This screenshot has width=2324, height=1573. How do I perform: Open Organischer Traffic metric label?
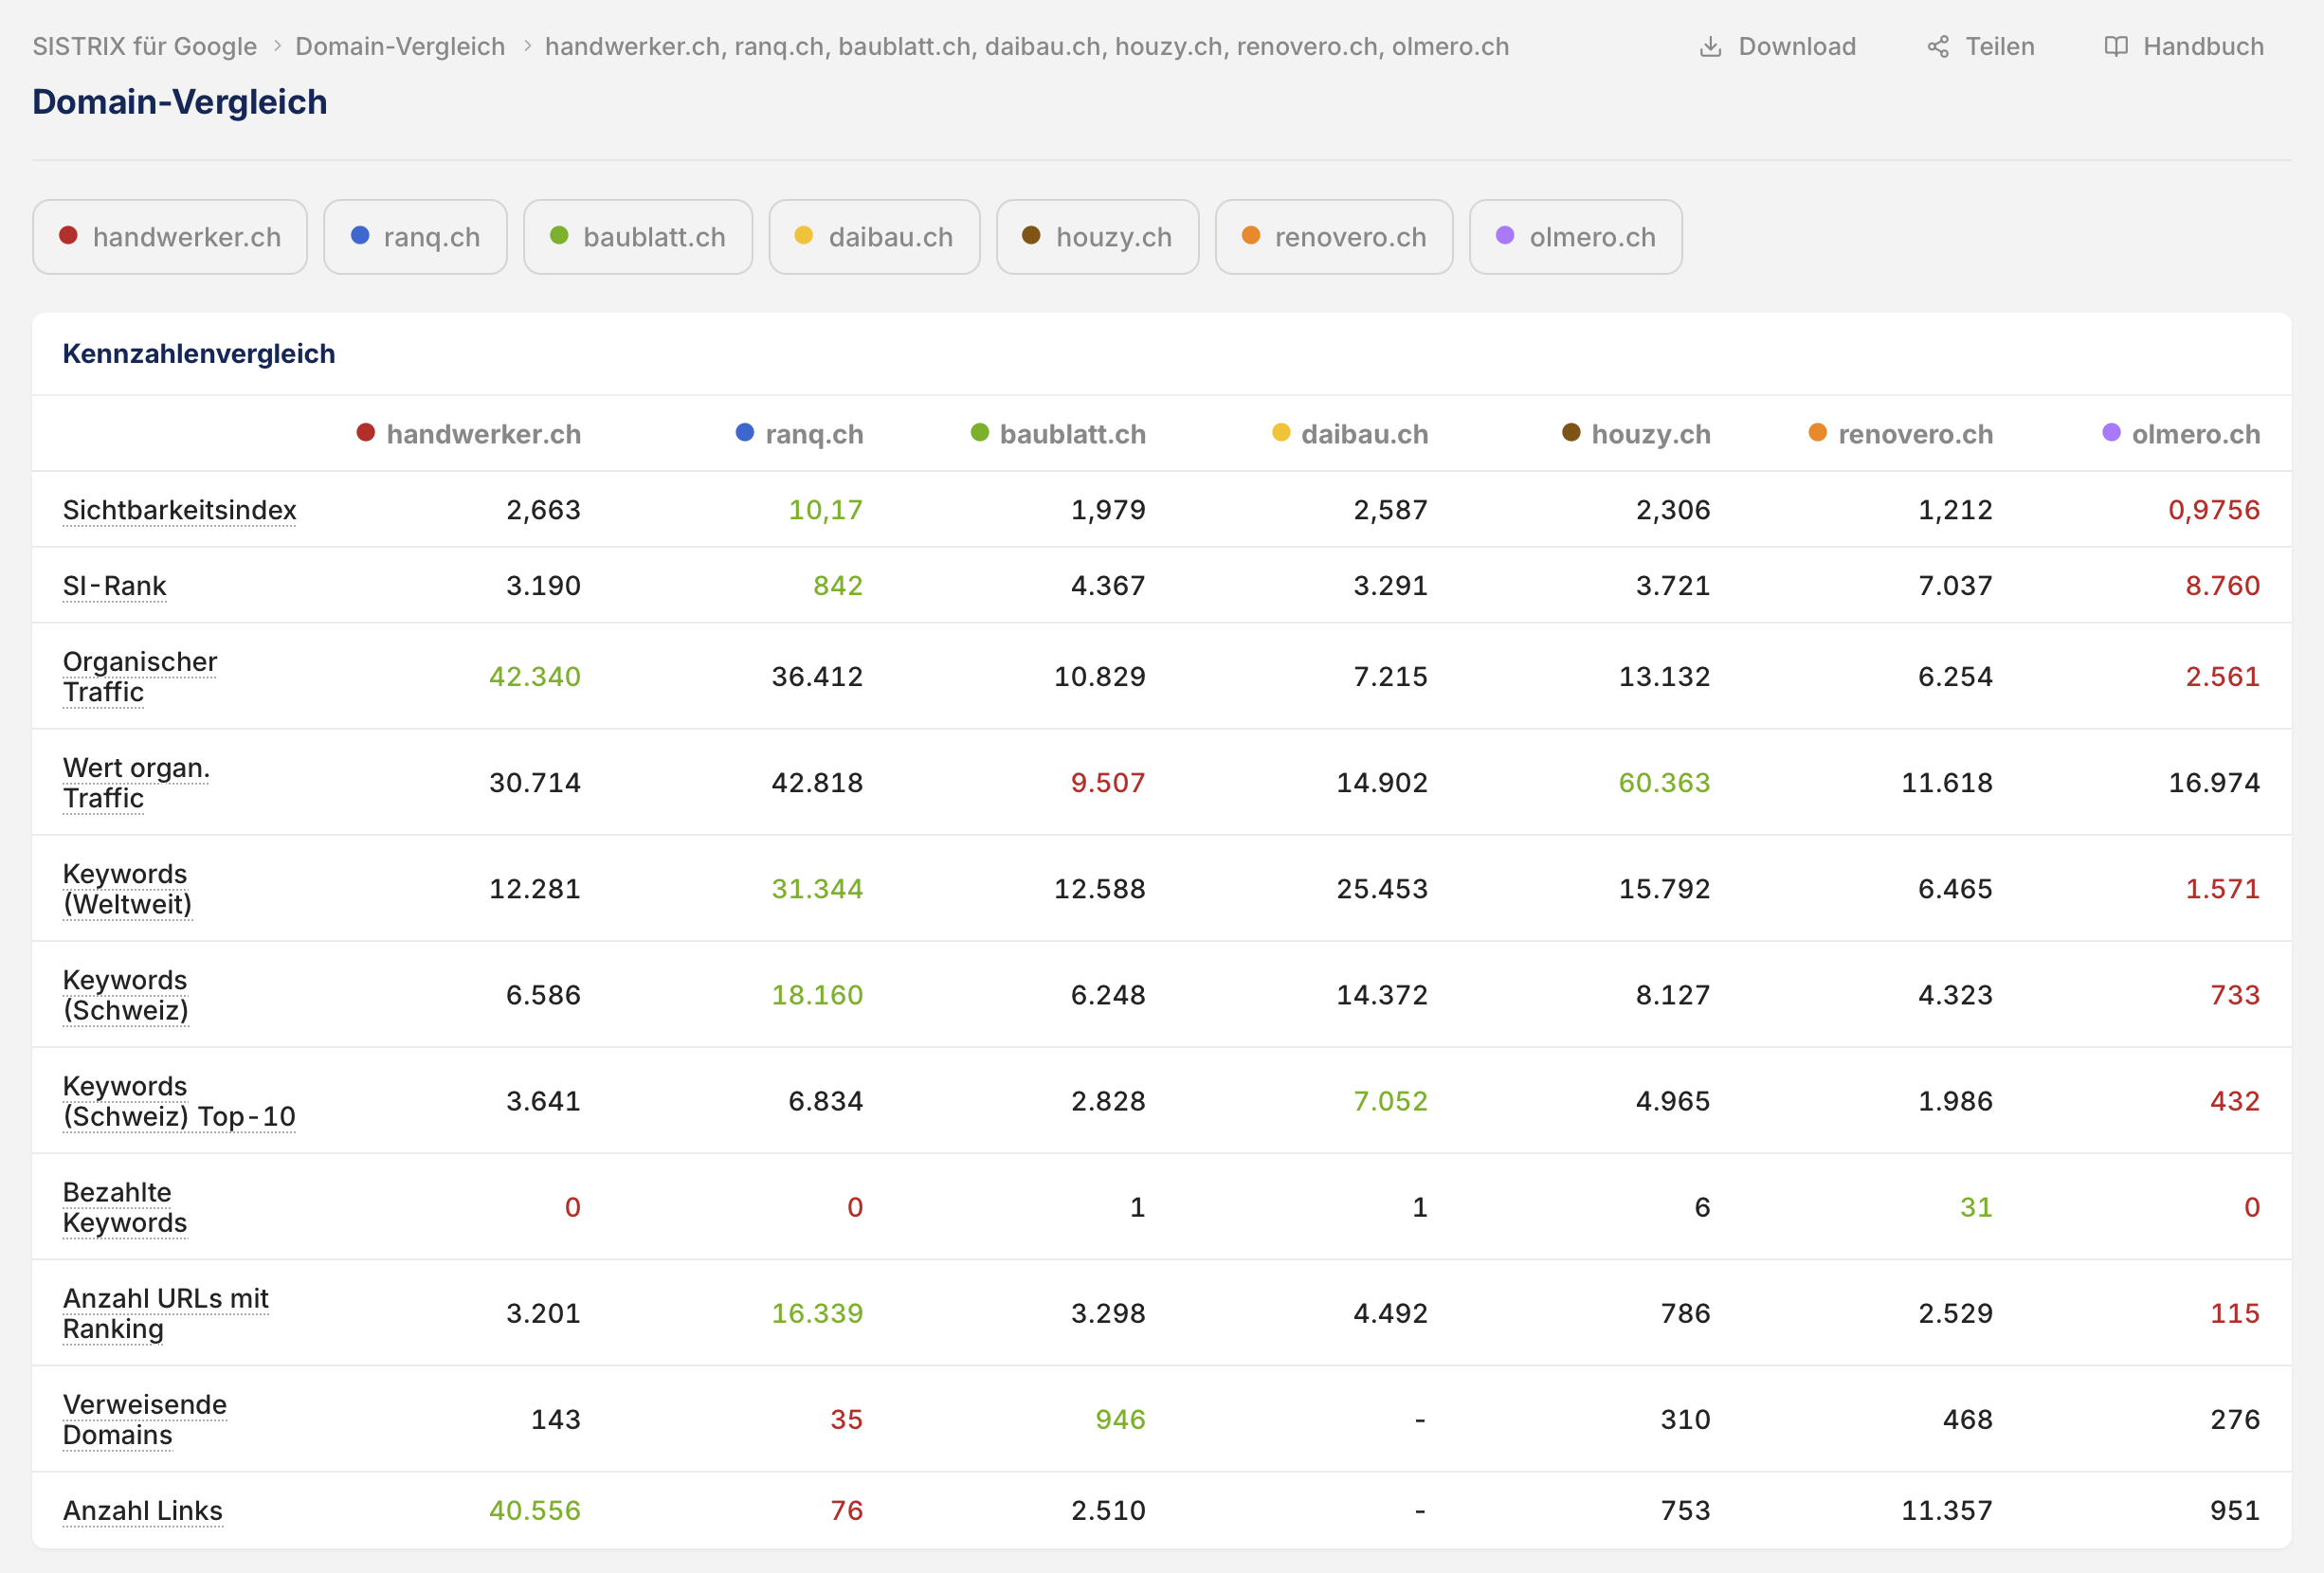coord(140,677)
